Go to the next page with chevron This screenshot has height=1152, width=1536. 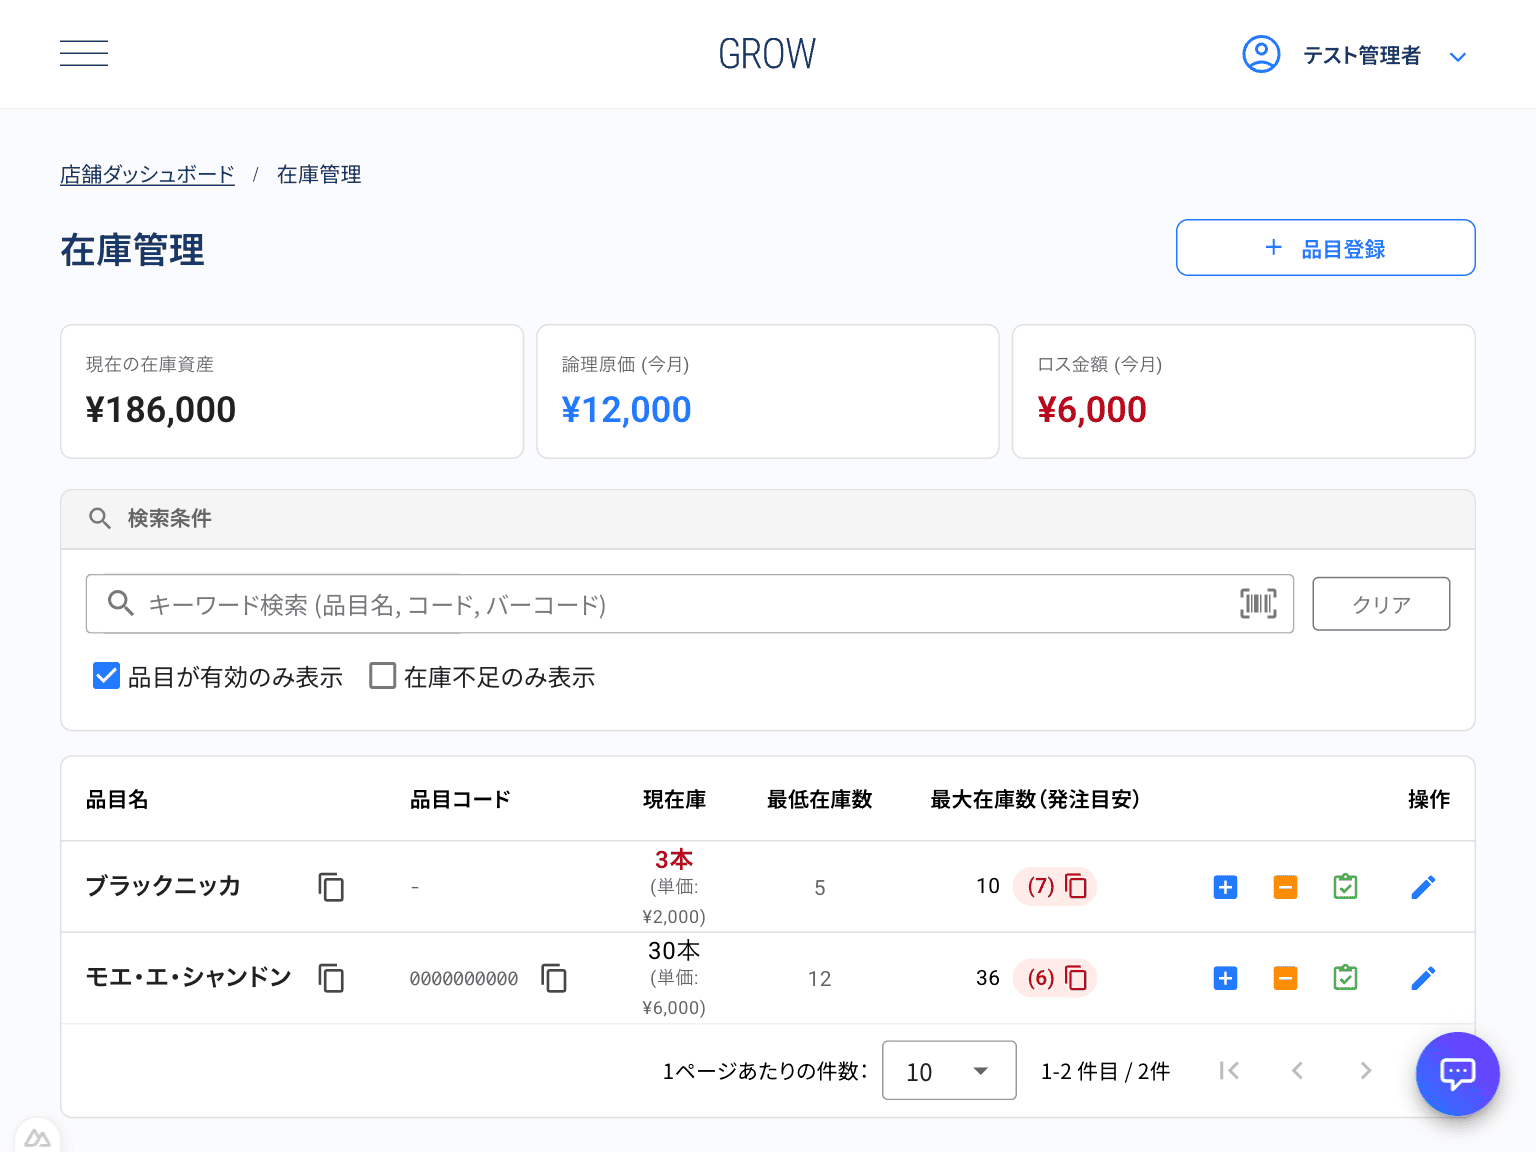click(1365, 1070)
